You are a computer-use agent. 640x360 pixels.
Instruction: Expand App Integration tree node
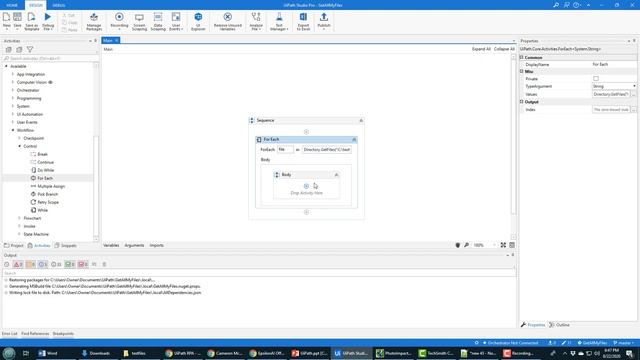pyautogui.click(x=13, y=74)
